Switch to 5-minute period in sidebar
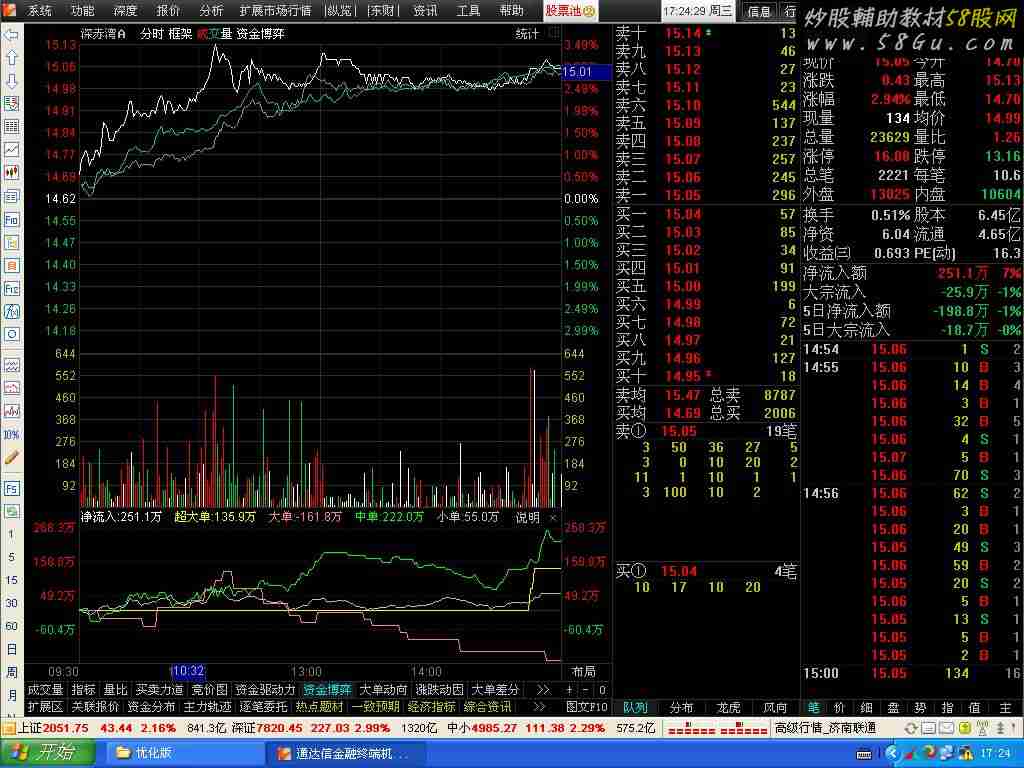 point(11,557)
